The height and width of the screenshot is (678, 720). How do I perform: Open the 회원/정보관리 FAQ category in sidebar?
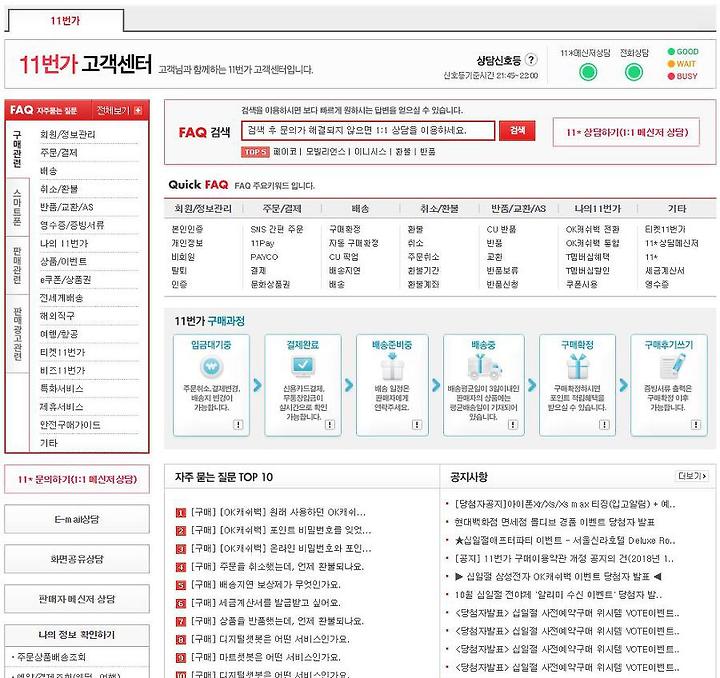pyautogui.click(x=68, y=134)
